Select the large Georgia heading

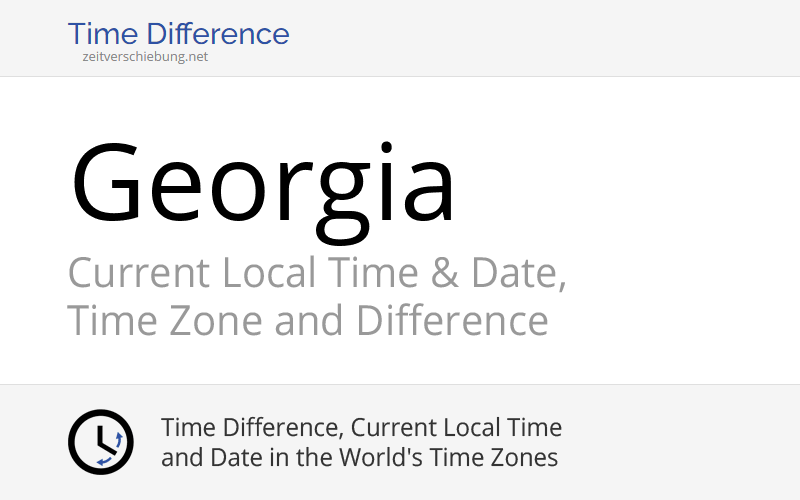tap(263, 185)
